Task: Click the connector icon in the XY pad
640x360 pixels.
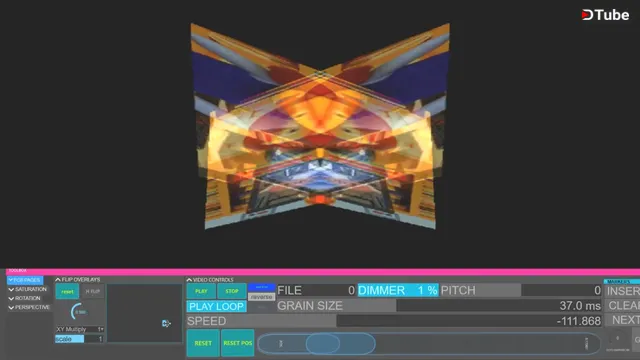Action: point(166,324)
